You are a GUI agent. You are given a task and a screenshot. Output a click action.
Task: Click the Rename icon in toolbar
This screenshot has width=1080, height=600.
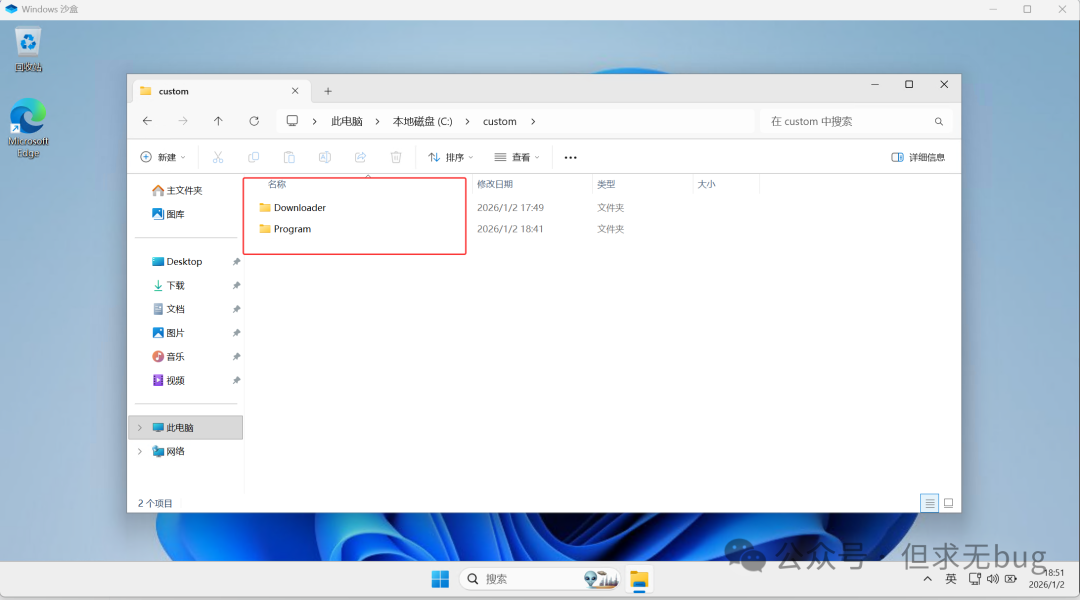coord(325,157)
